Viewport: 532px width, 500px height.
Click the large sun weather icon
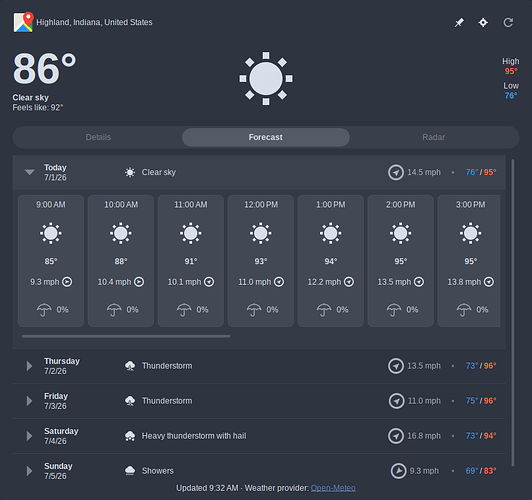pos(266,79)
